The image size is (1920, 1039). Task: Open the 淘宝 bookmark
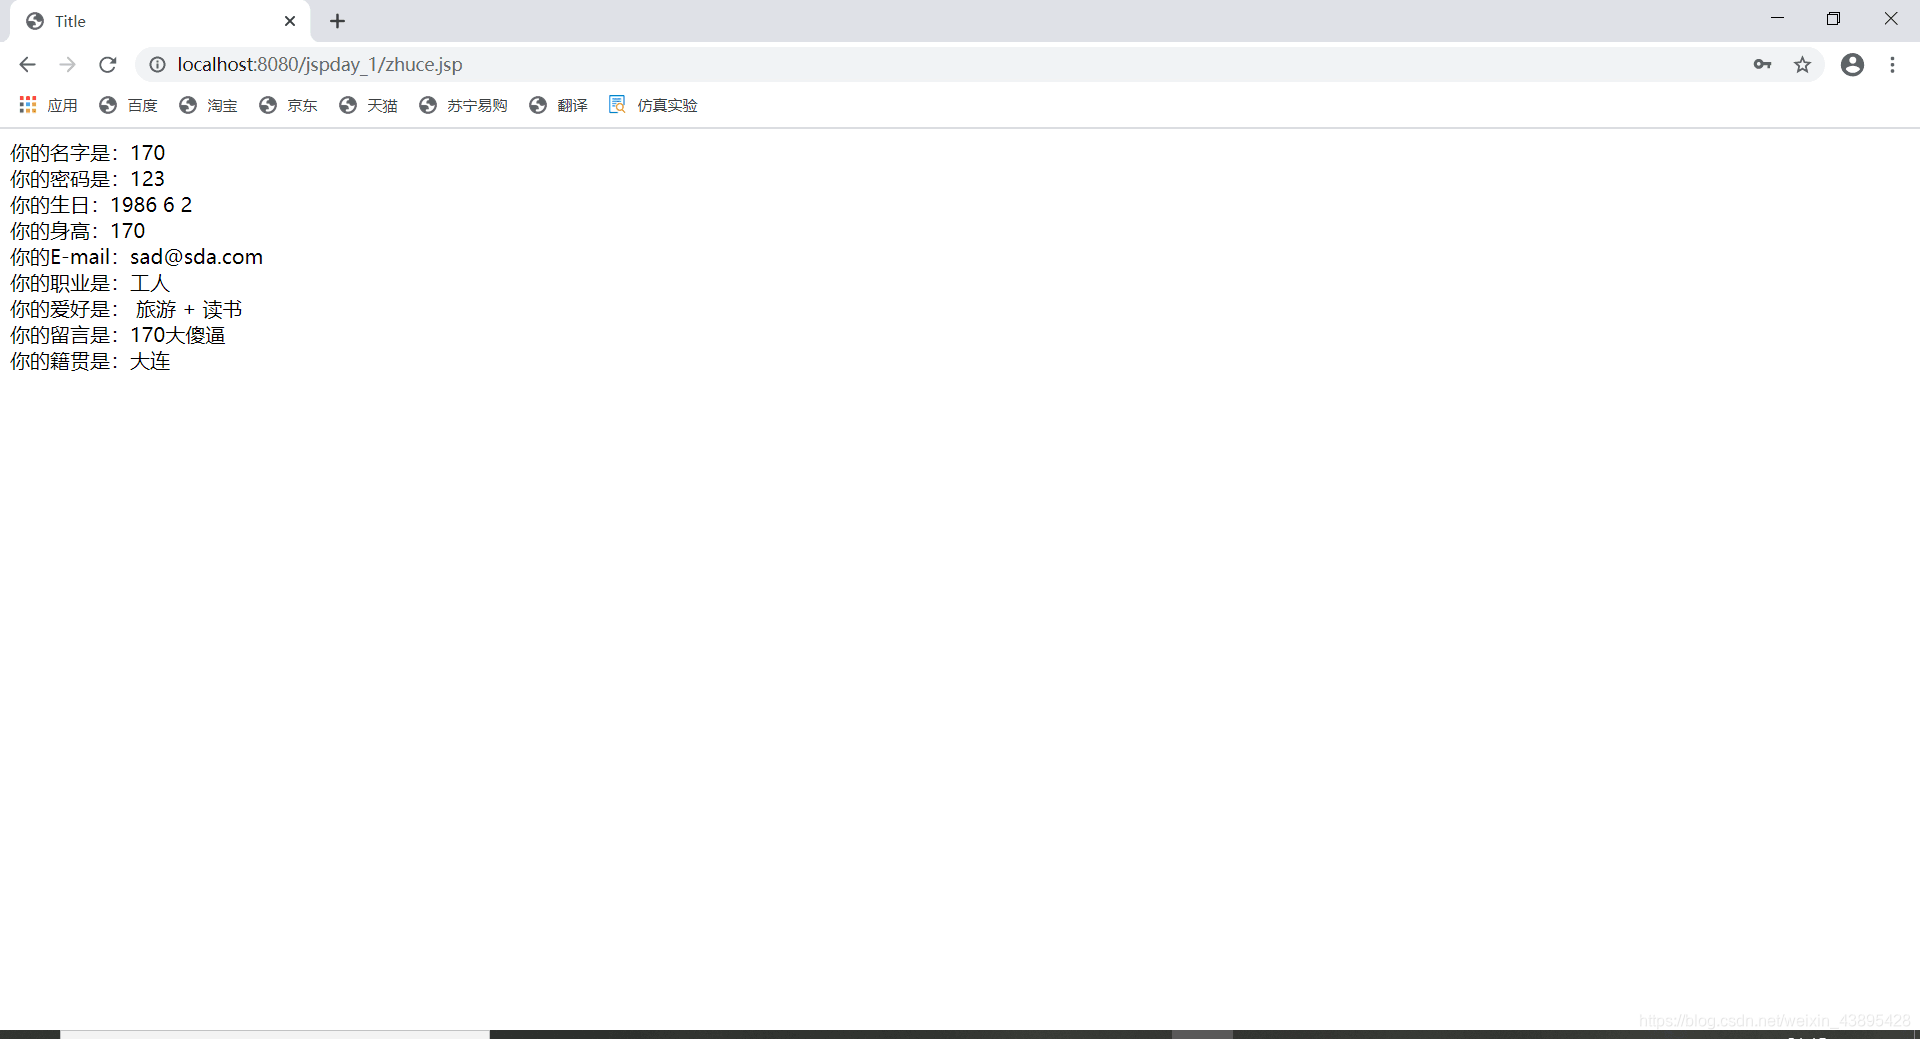[x=208, y=105]
